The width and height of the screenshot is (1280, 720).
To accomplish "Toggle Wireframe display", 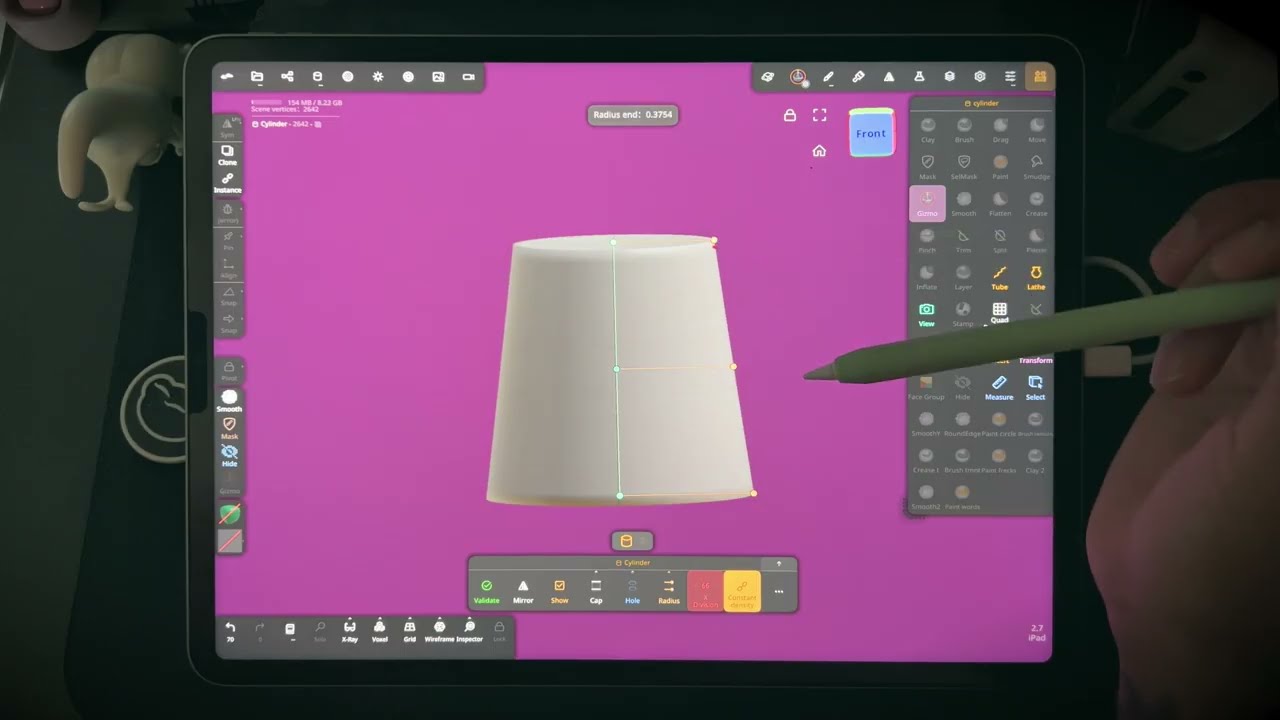I will point(439,631).
